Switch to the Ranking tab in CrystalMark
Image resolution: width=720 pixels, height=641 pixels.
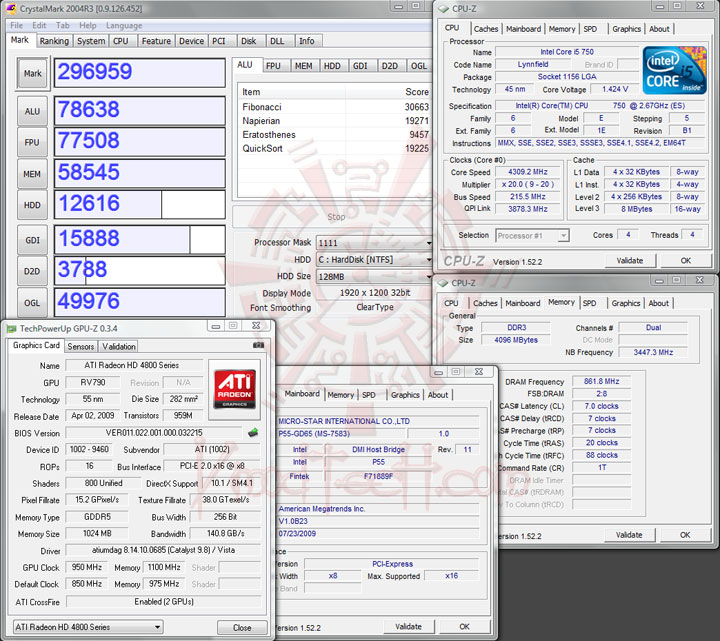tap(54, 41)
